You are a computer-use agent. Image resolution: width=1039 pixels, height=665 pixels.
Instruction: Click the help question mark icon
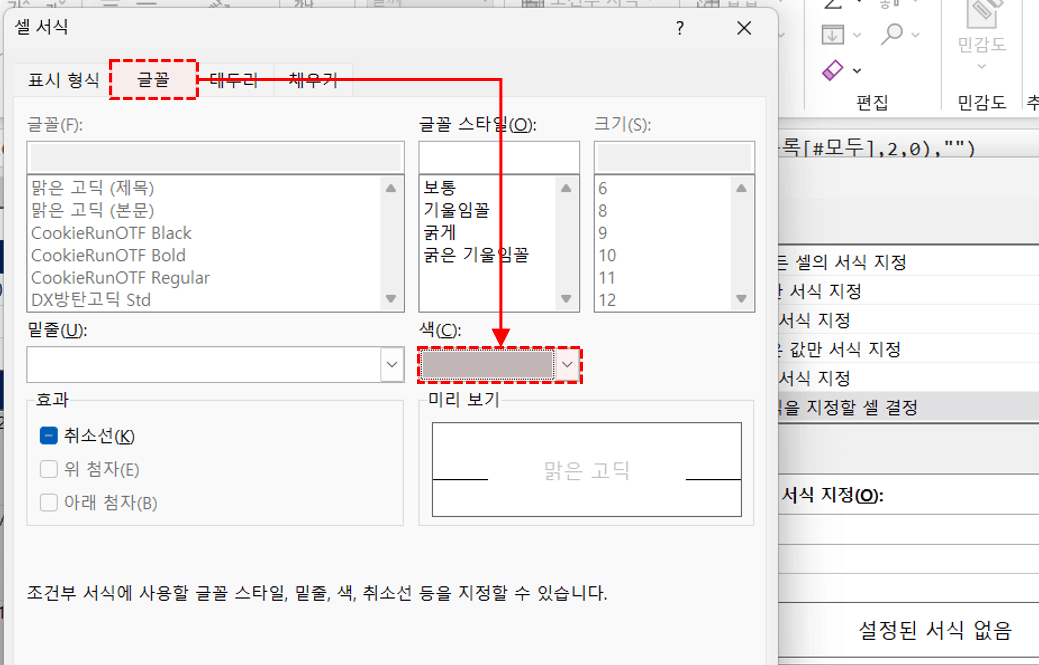pyautogui.click(x=680, y=28)
